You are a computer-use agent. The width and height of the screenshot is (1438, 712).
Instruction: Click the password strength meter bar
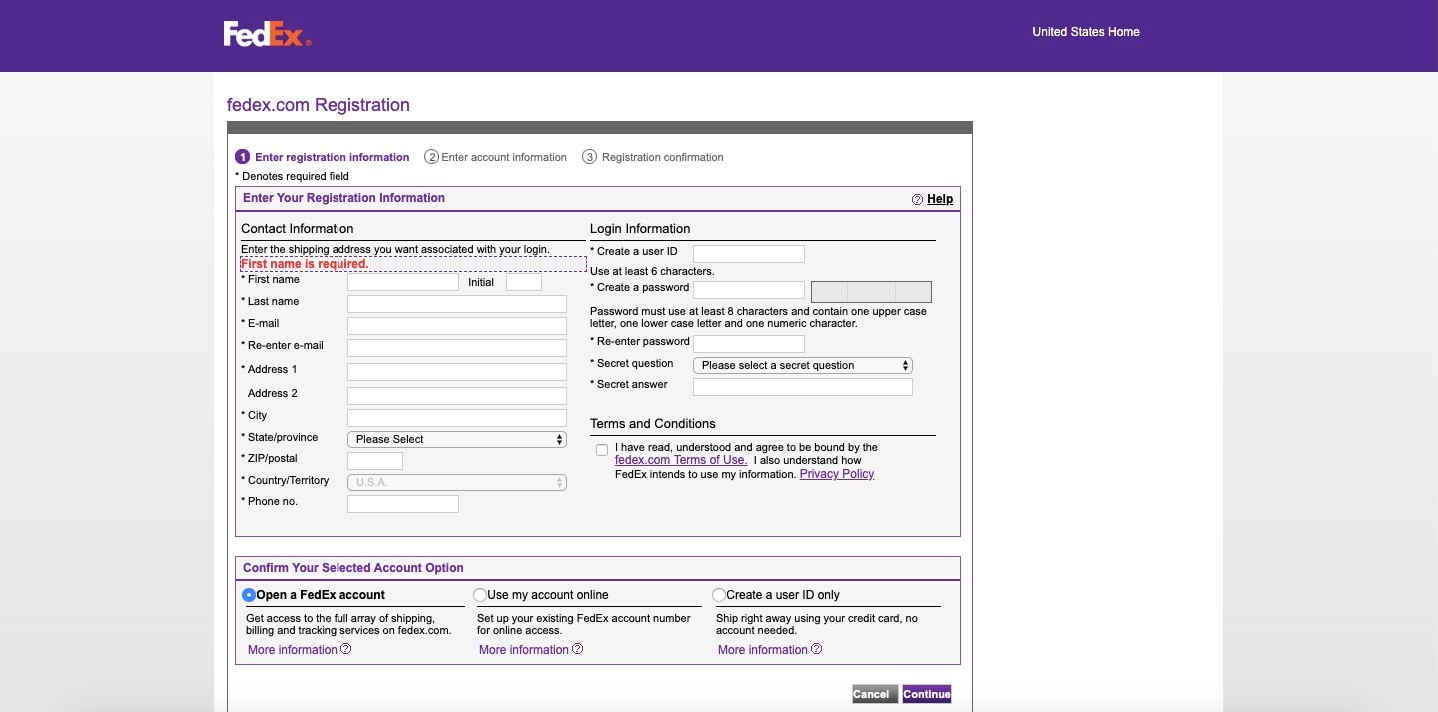coord(871,292)
